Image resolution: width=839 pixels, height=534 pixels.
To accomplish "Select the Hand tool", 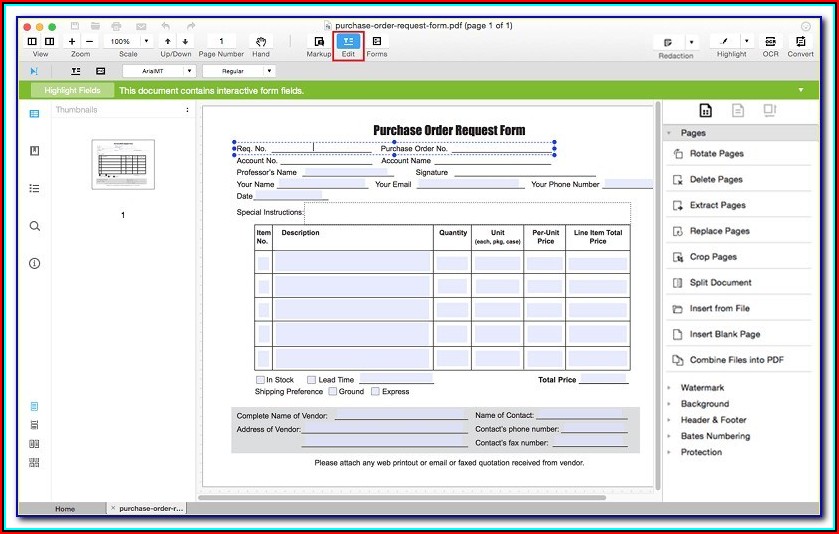I will click(261, 42).
